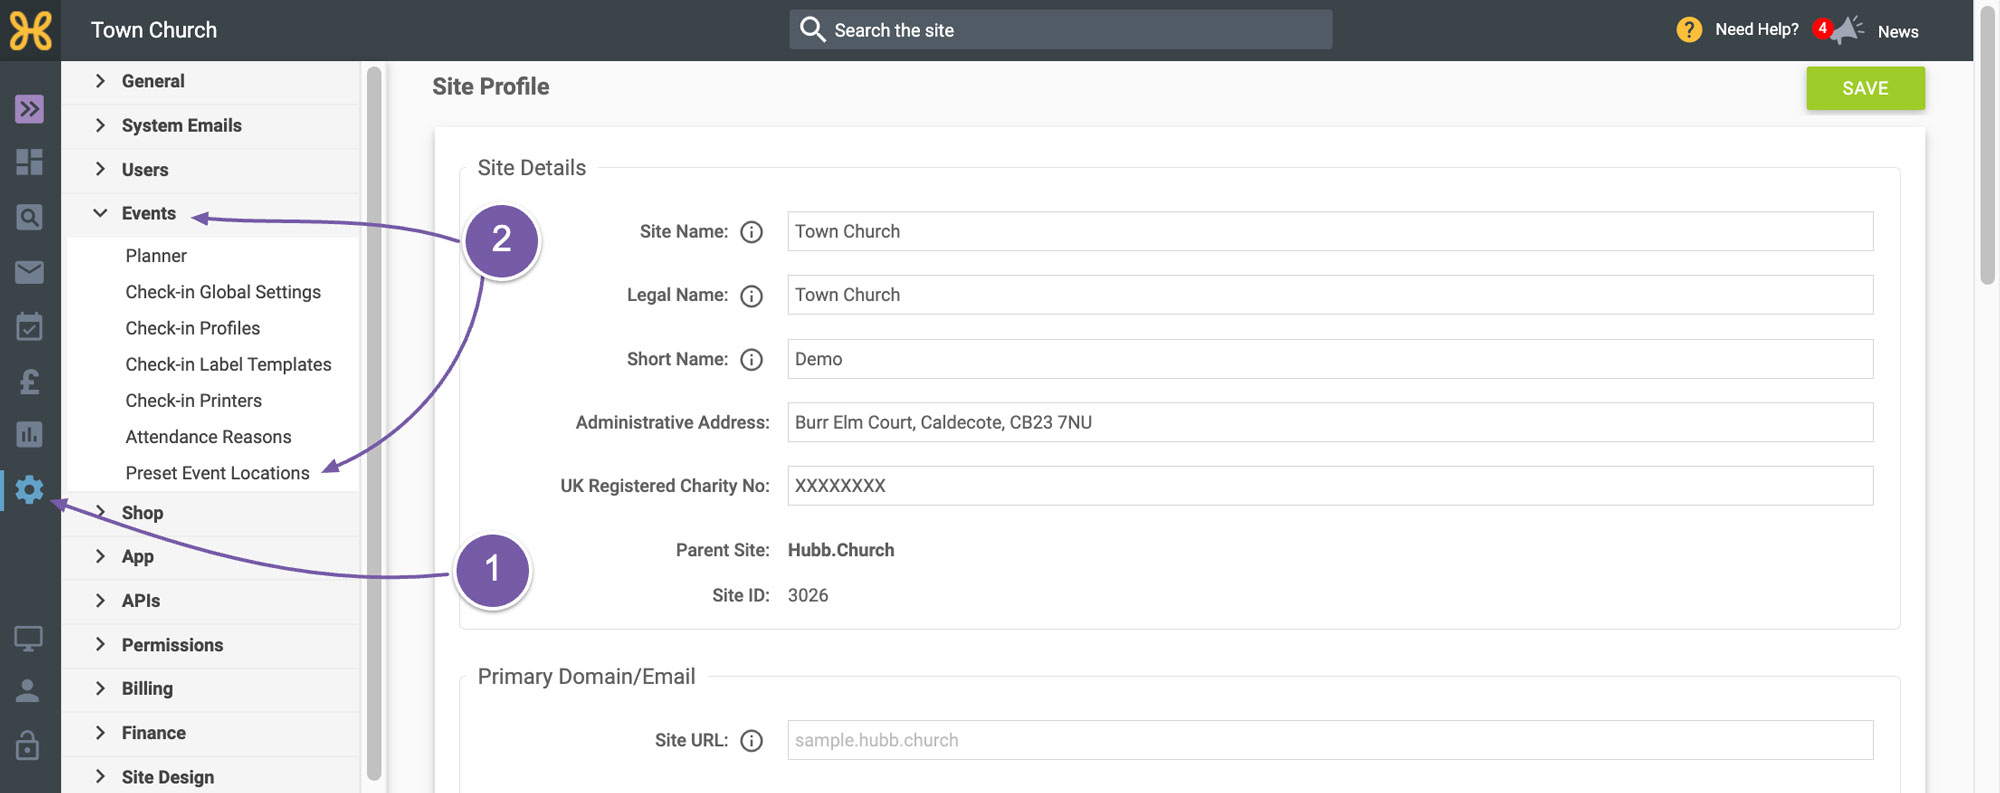The height and width of the screenshot is (793, 2000).
Task: Open the people search icon in sidebar
Action: click(x=29, y=217)
